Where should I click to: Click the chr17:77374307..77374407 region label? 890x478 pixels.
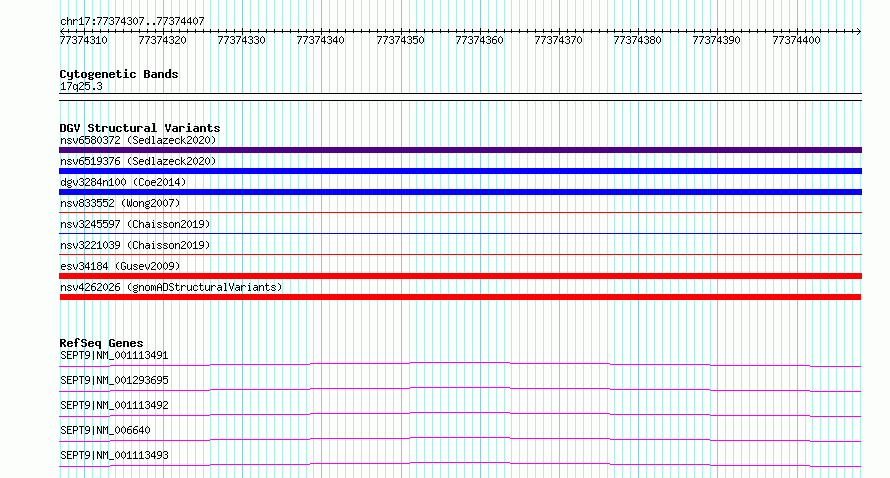(132, 21)
